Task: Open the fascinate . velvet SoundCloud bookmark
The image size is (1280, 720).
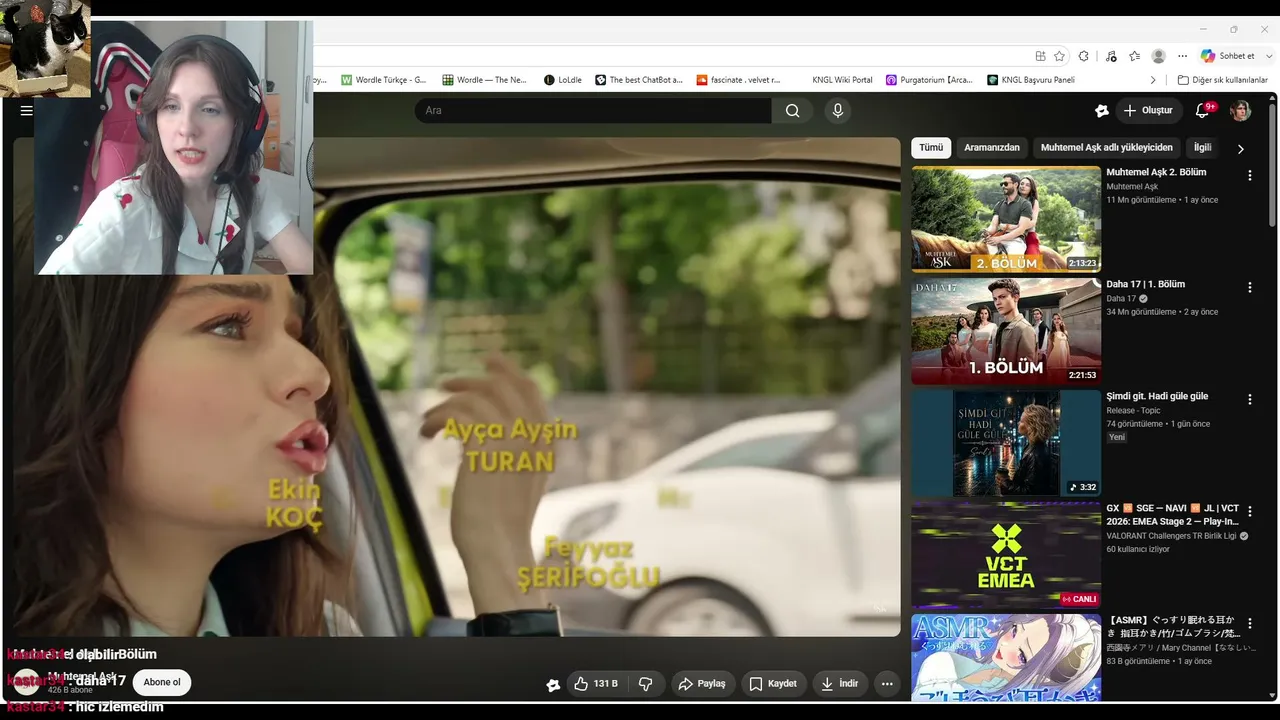Action: click(x=739, y=80)
